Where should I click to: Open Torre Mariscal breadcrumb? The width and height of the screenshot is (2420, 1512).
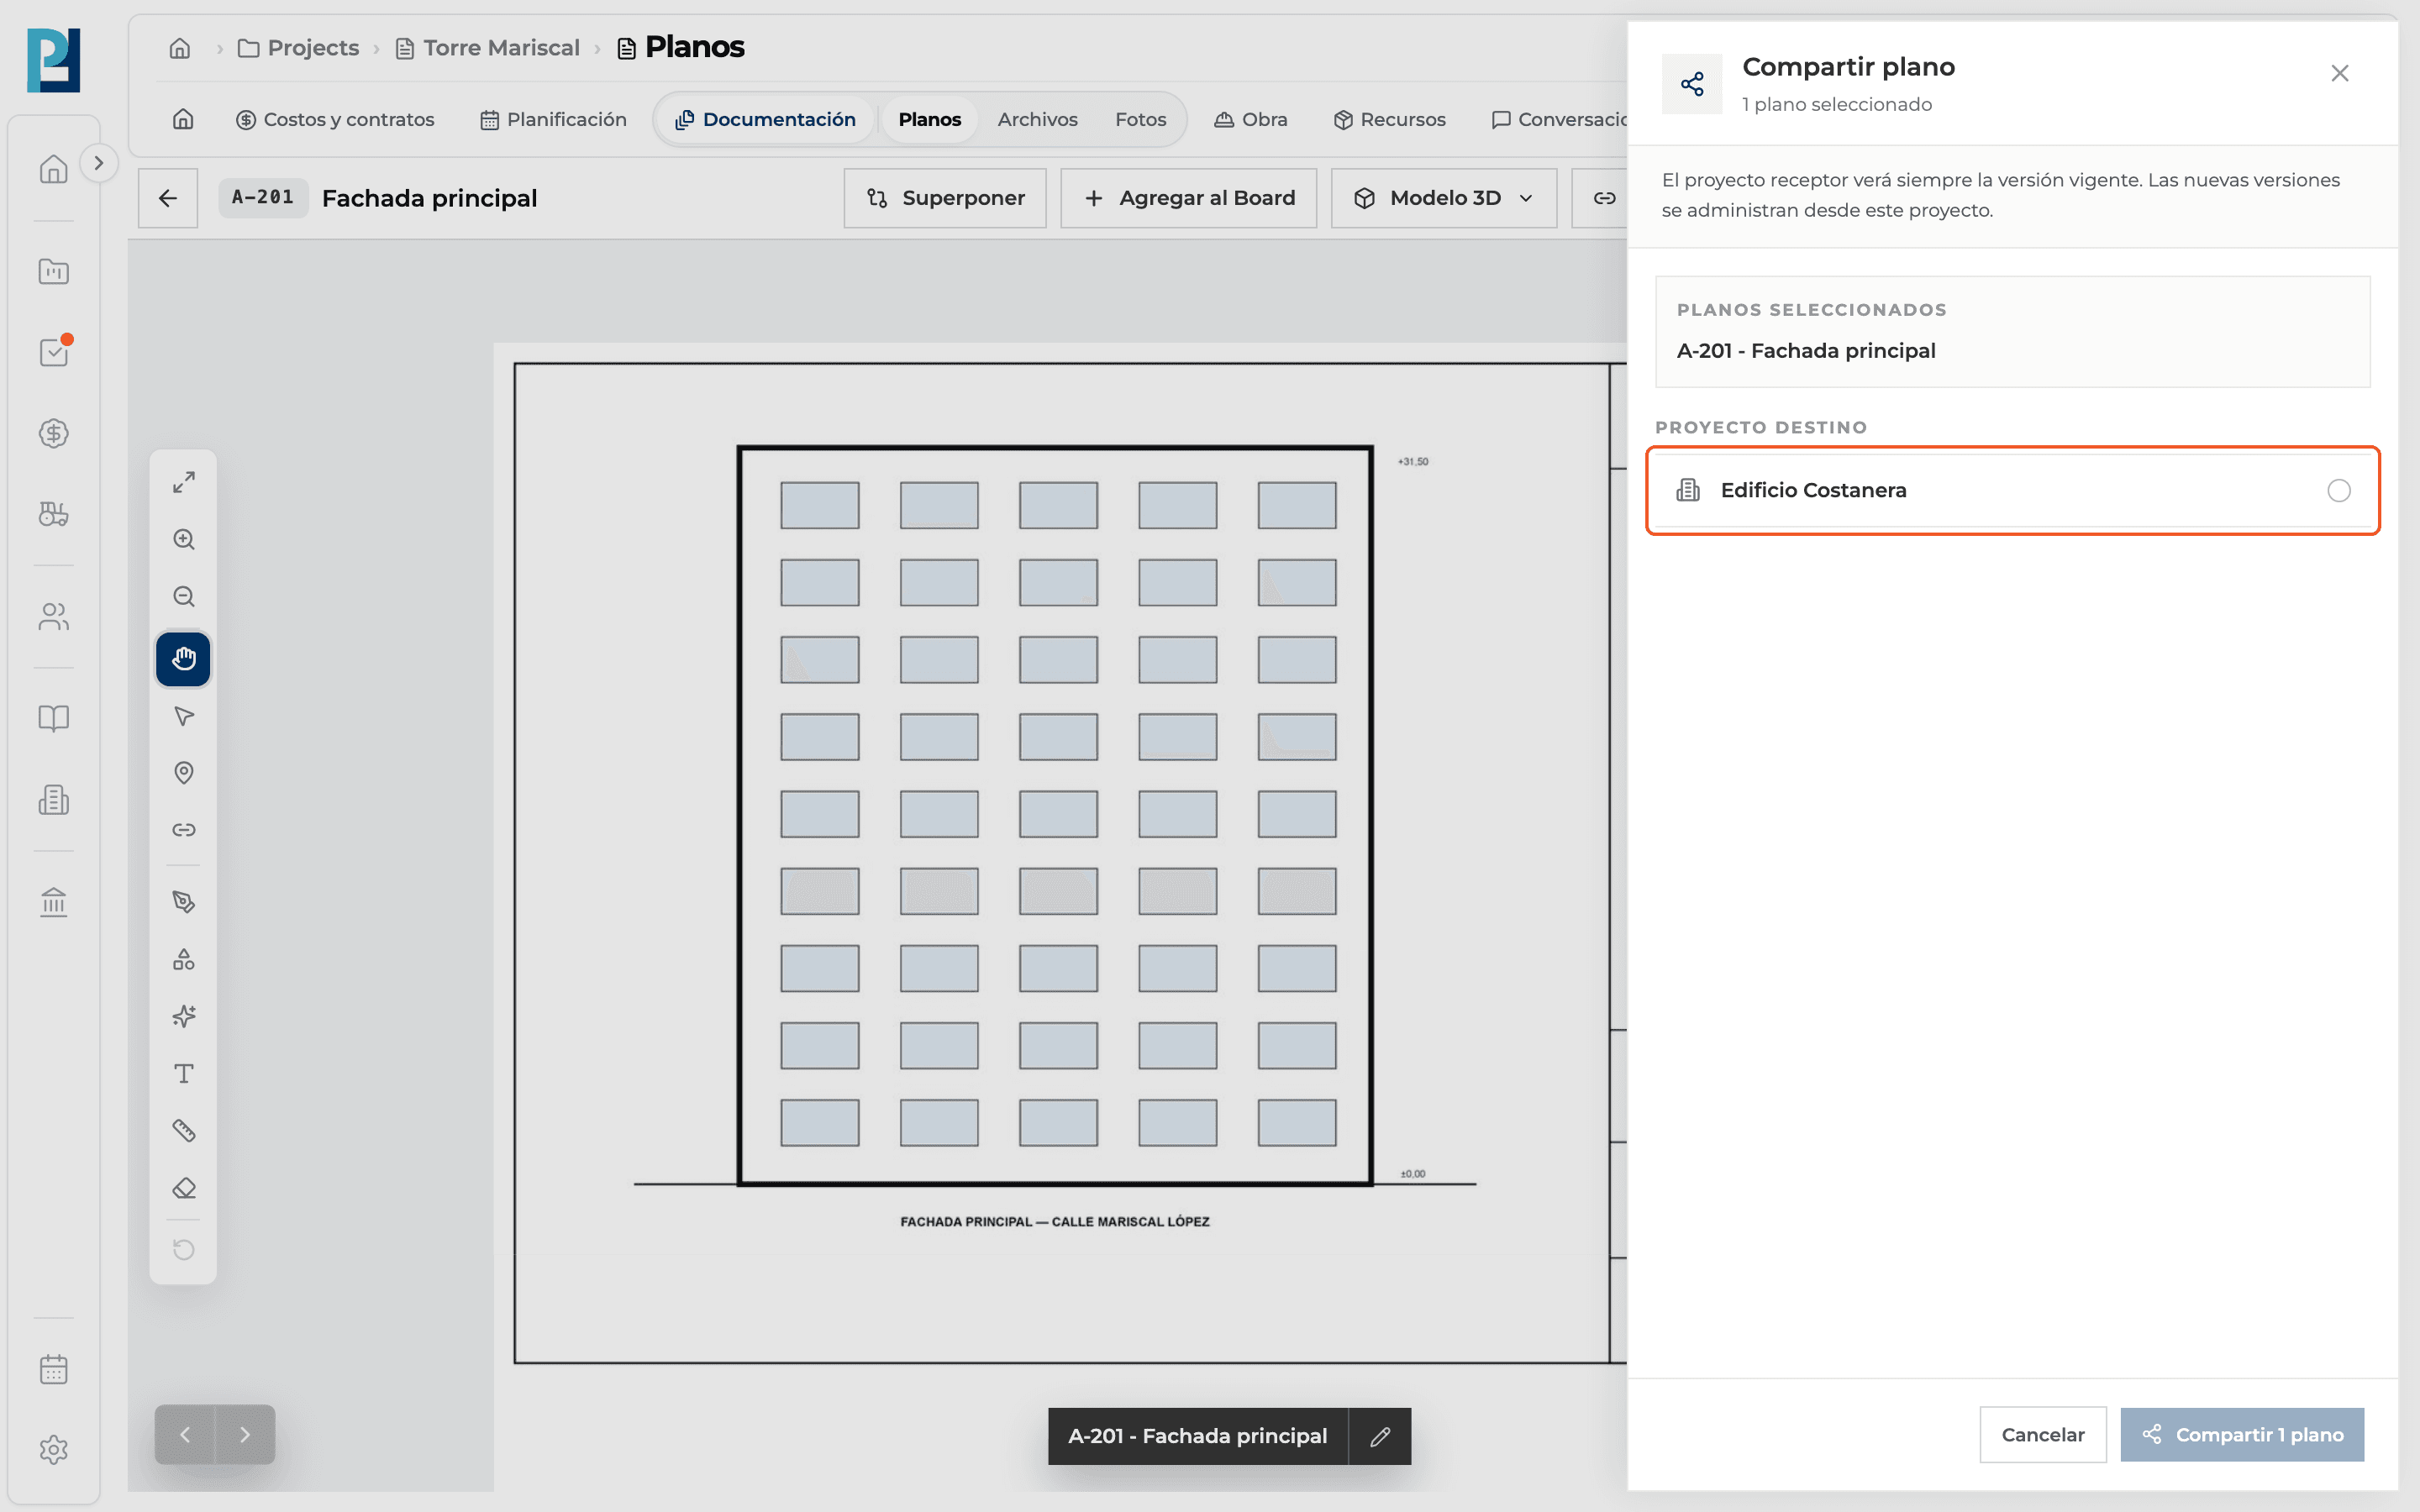(488, 48)
